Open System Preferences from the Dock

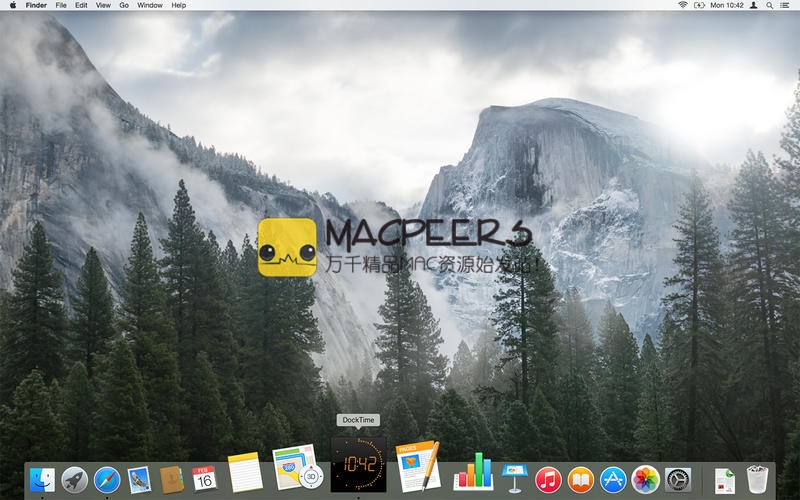coord(678,480)
